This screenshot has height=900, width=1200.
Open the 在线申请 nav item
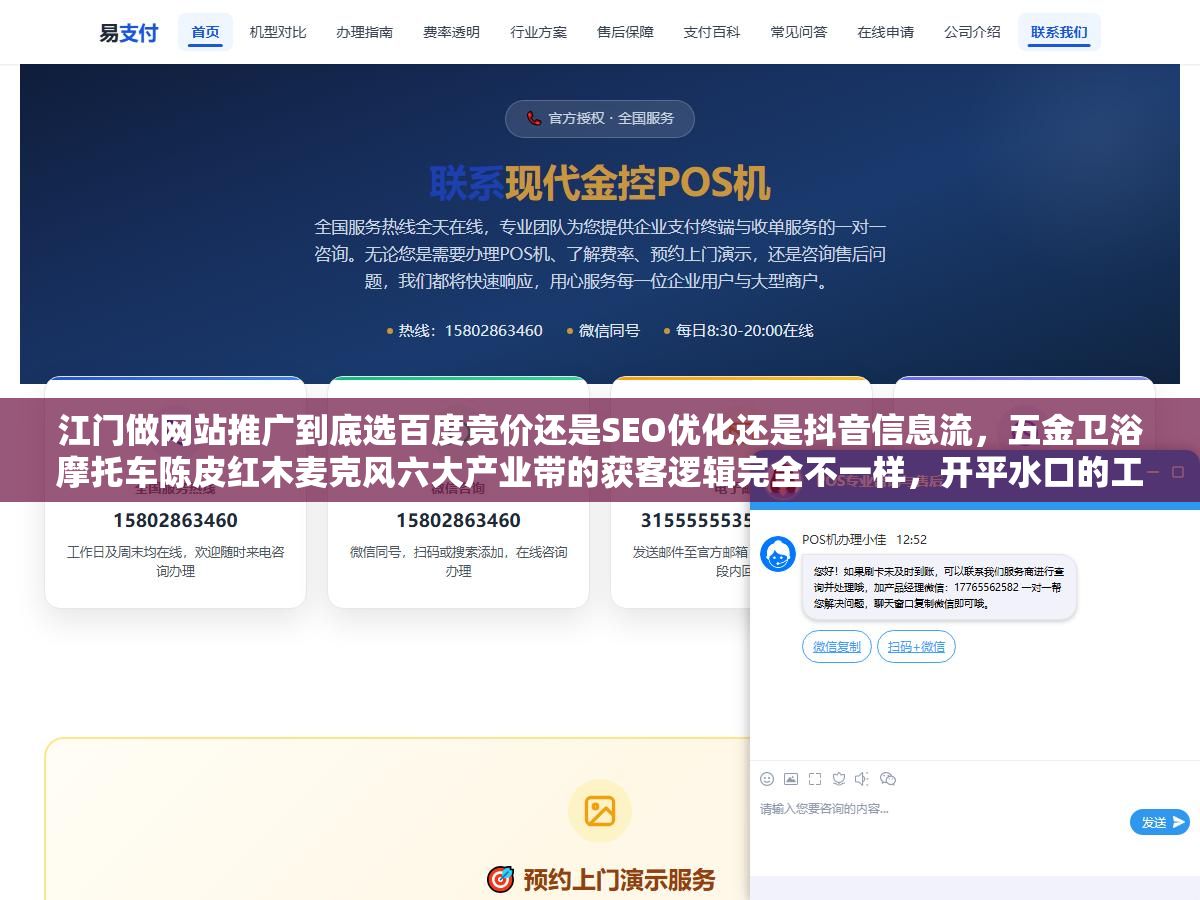point(885,32)
